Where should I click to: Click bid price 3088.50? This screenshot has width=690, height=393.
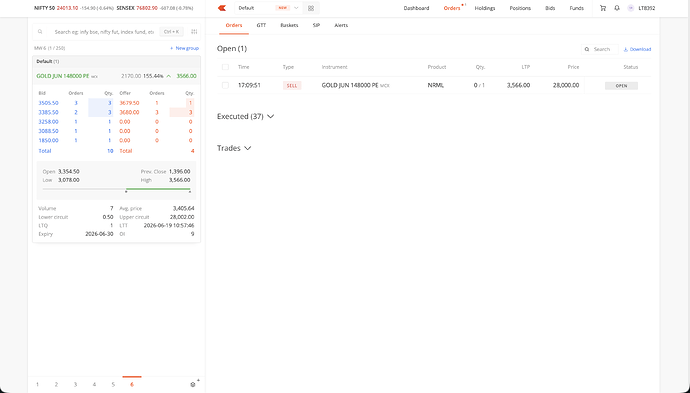[48, 131]
